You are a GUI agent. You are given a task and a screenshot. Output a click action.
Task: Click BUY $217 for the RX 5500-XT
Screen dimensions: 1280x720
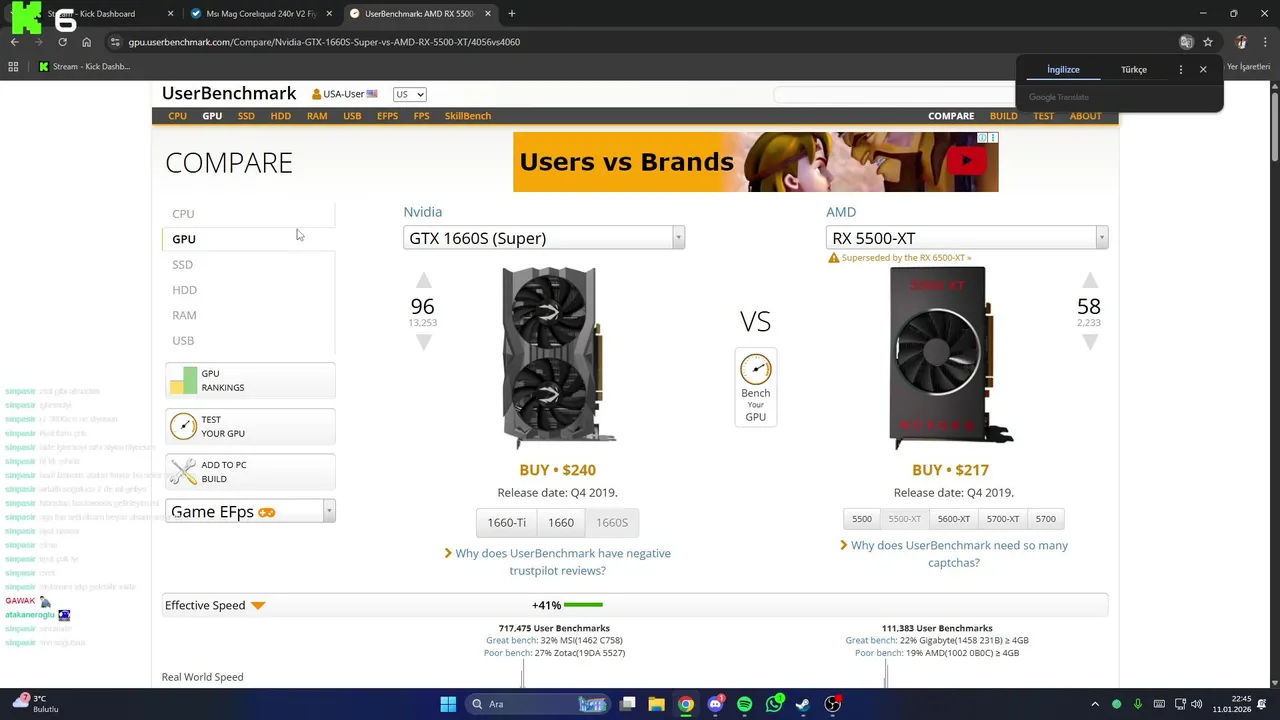click(950, 470)
